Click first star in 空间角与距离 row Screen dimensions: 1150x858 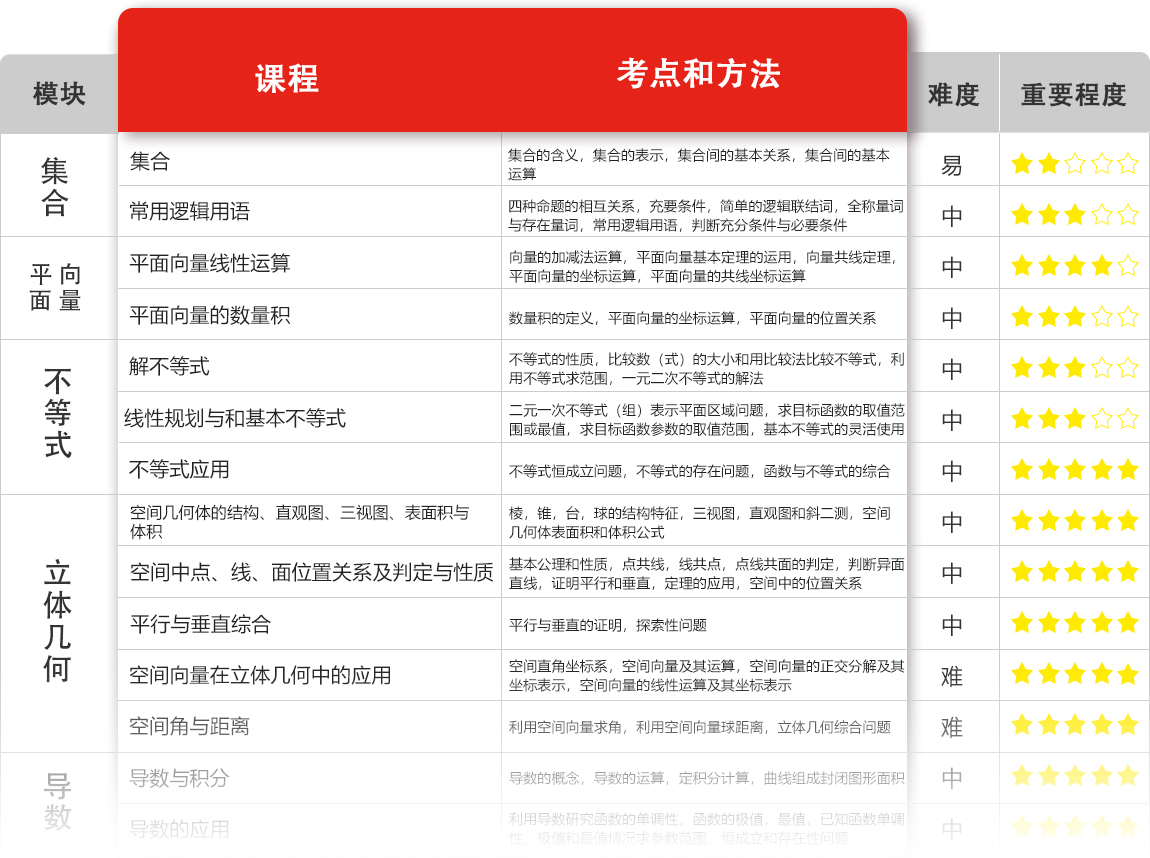pyautogui.click(x=1022, y=725)
